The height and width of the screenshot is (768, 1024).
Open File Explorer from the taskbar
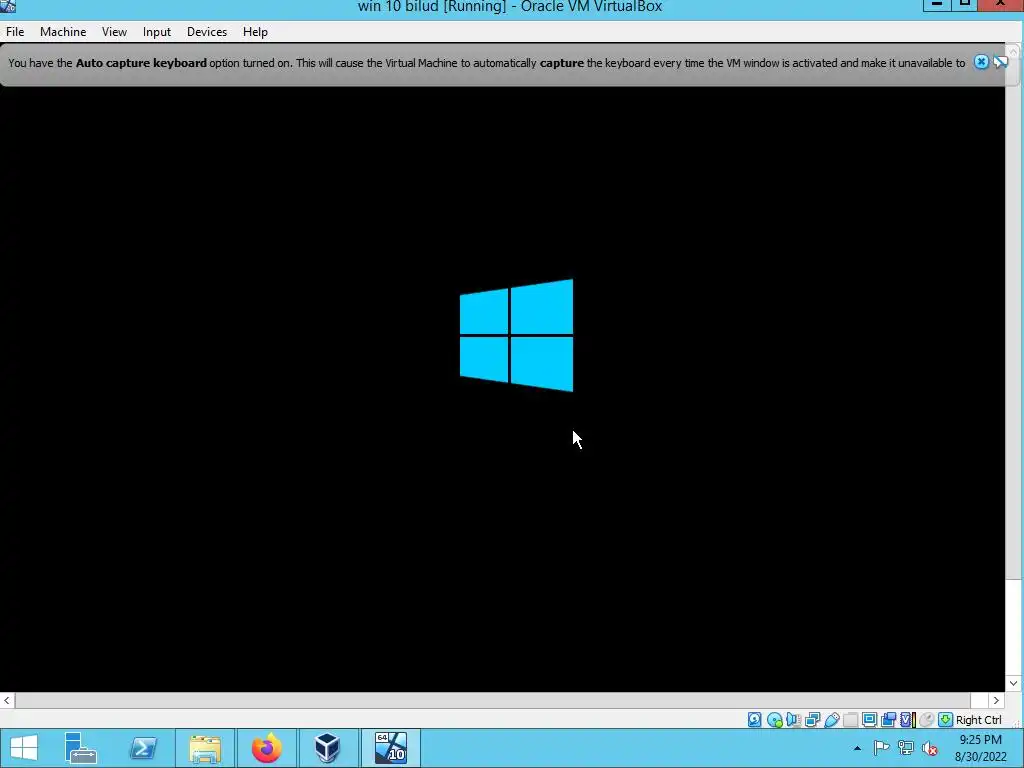pos(205,748)
